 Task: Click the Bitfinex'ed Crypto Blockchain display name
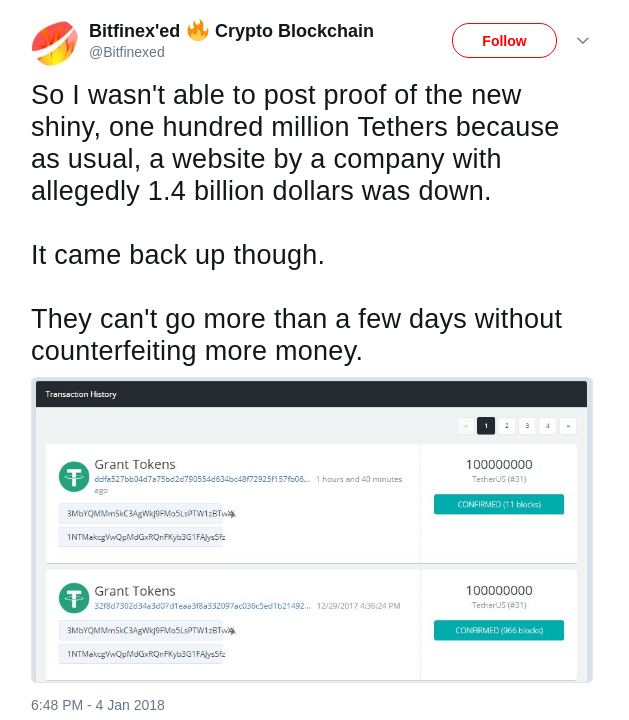pos(231,31)
